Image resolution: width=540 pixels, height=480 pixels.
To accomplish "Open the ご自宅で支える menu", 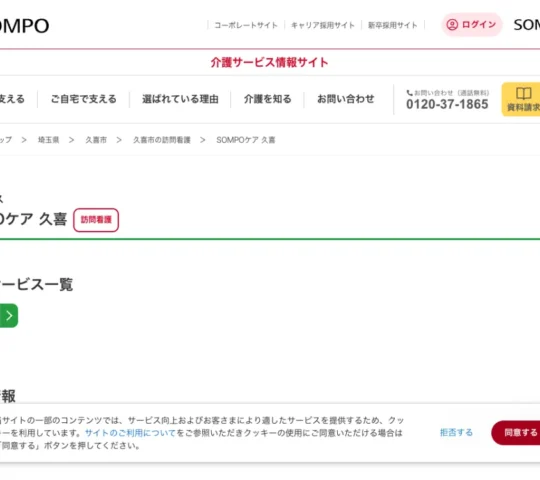I will coord(84,99).
